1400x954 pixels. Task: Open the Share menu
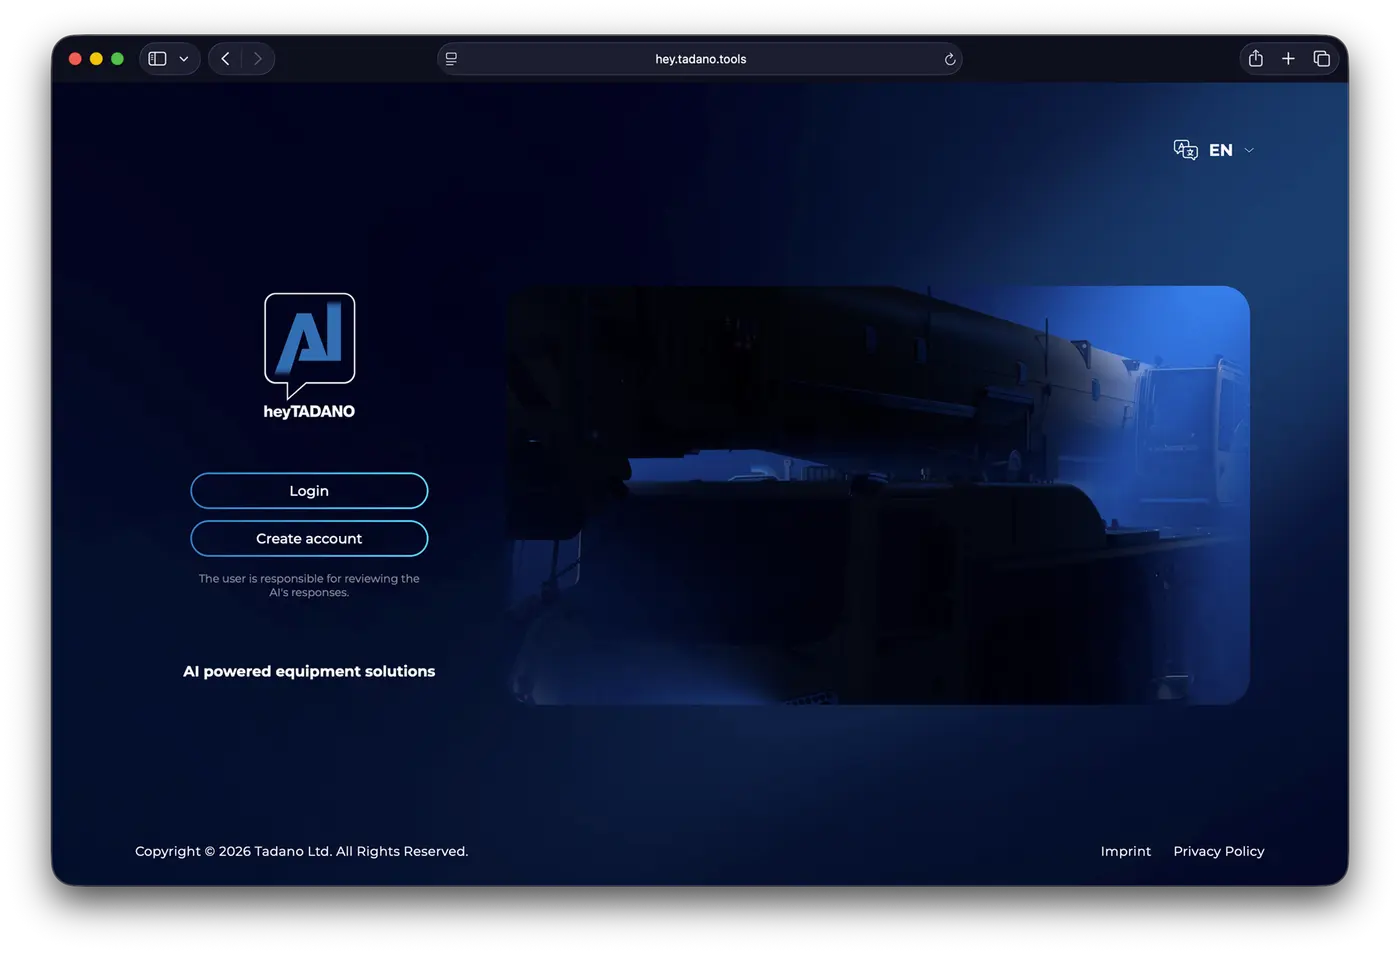click(x=1256, y=59)
